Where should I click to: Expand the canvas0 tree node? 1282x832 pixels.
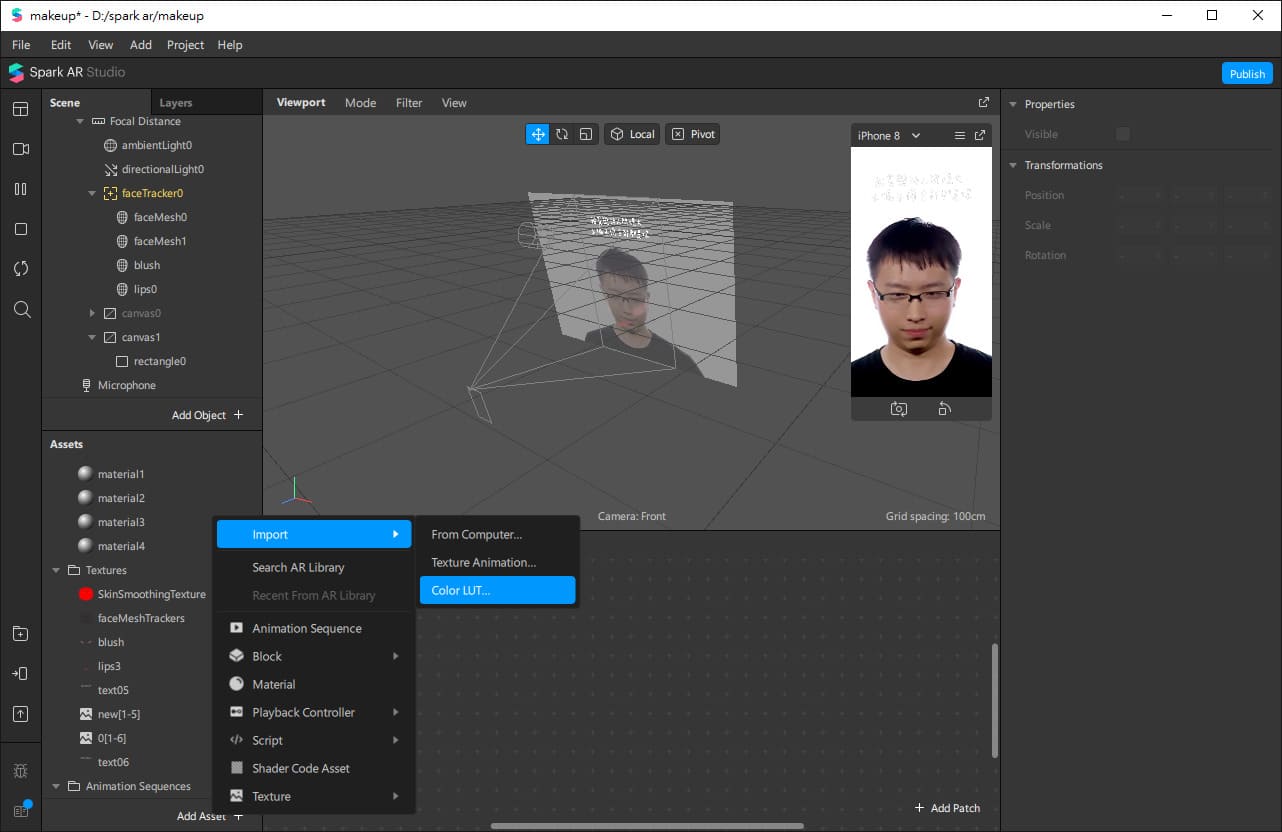(x=92, y=313)
